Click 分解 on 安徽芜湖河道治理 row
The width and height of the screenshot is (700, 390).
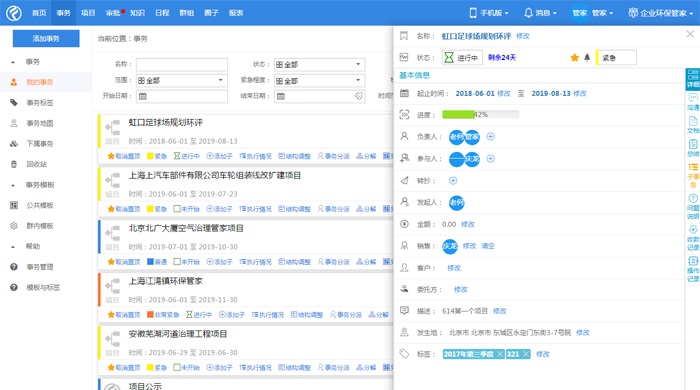pos(366,368)
